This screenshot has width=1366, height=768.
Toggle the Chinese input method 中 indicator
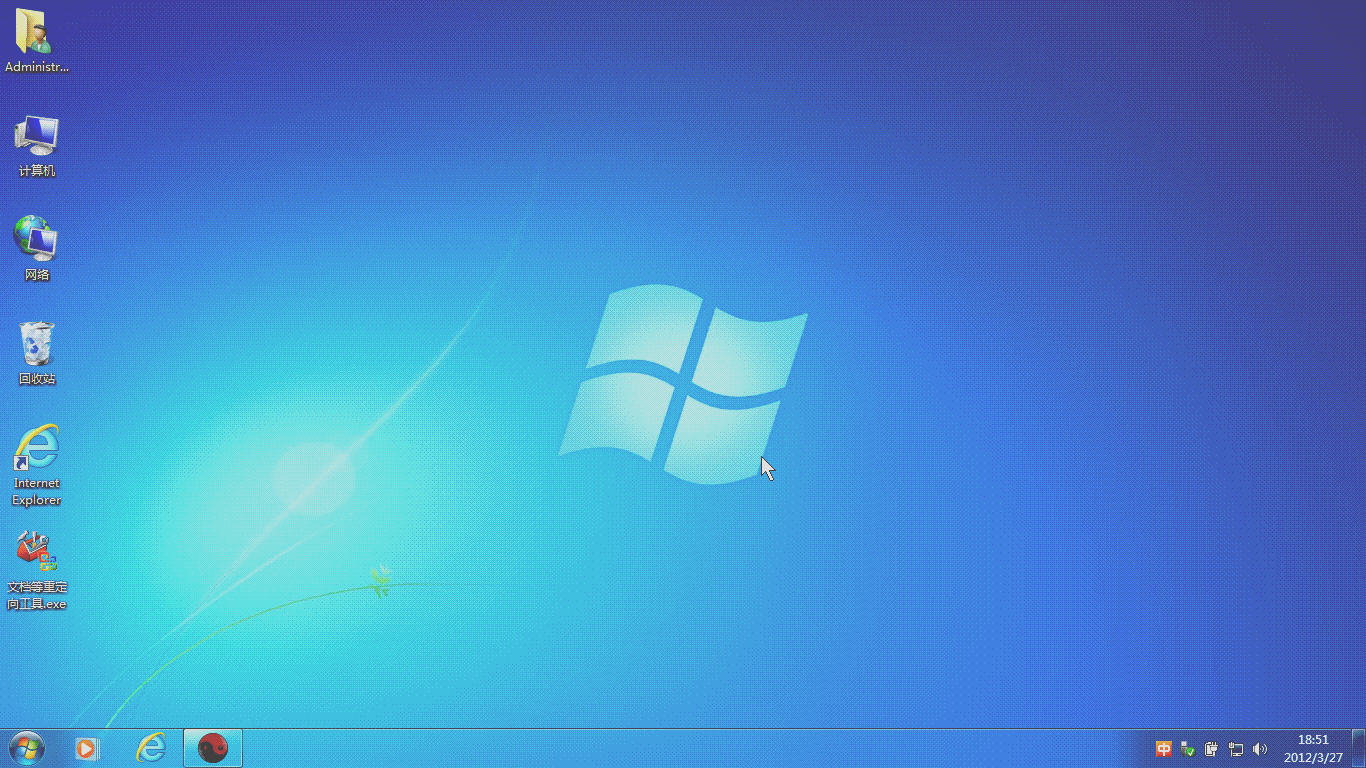(x=1163, y=749)
